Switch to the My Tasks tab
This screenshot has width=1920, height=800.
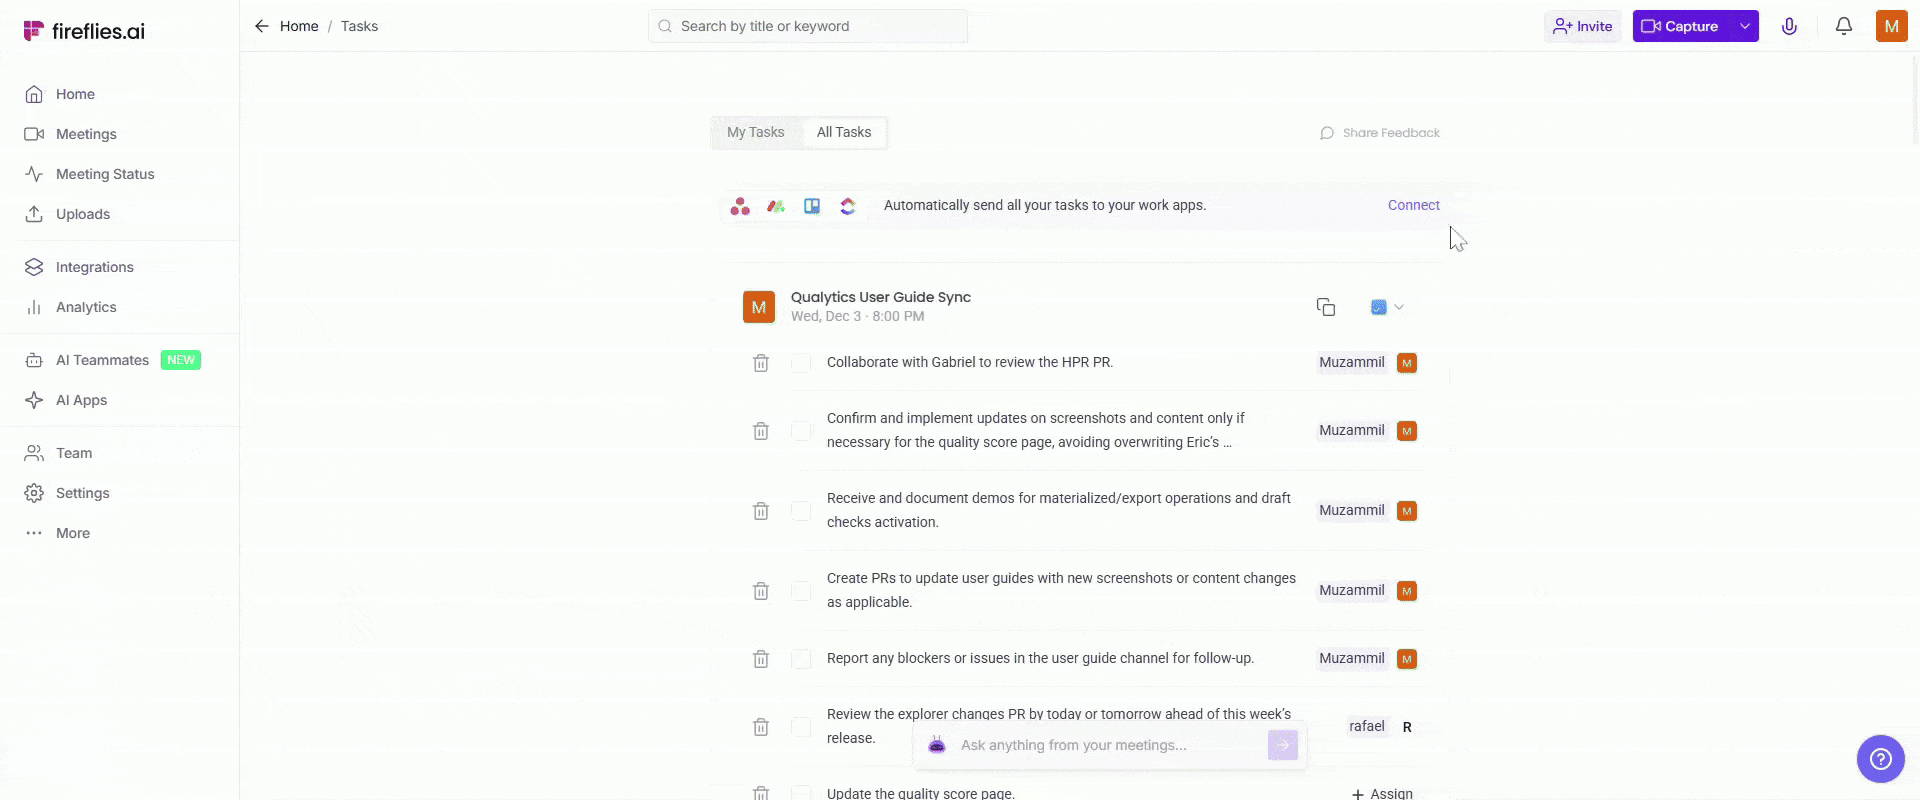[755, 132]
